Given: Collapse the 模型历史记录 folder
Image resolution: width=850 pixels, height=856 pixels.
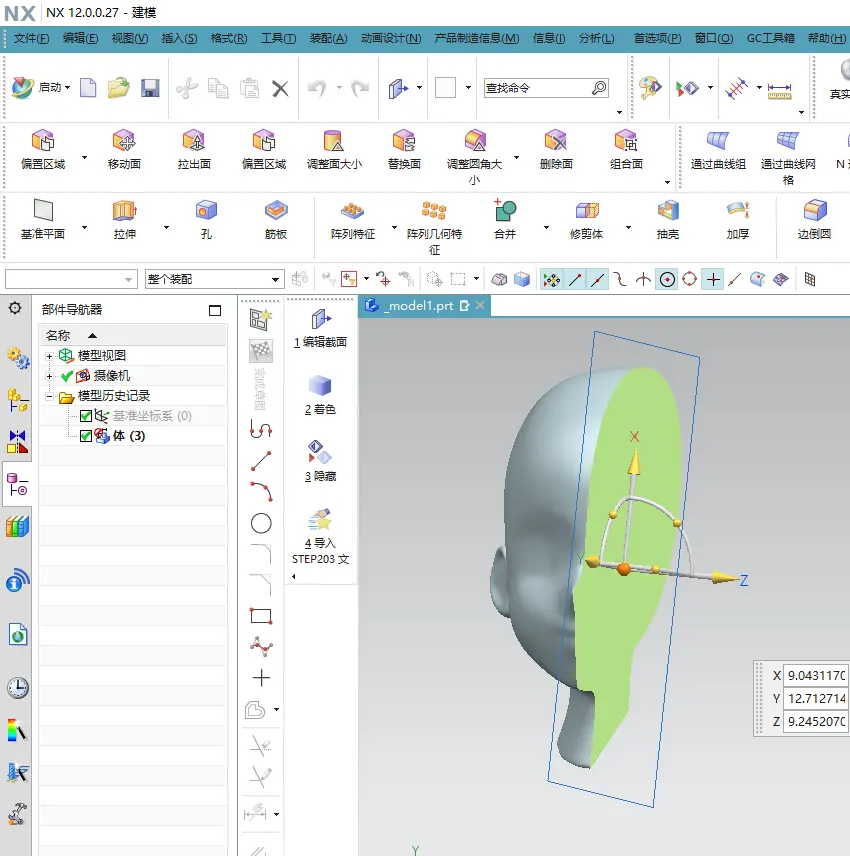Looking at the screenshot, I should [x=49, y=396].
